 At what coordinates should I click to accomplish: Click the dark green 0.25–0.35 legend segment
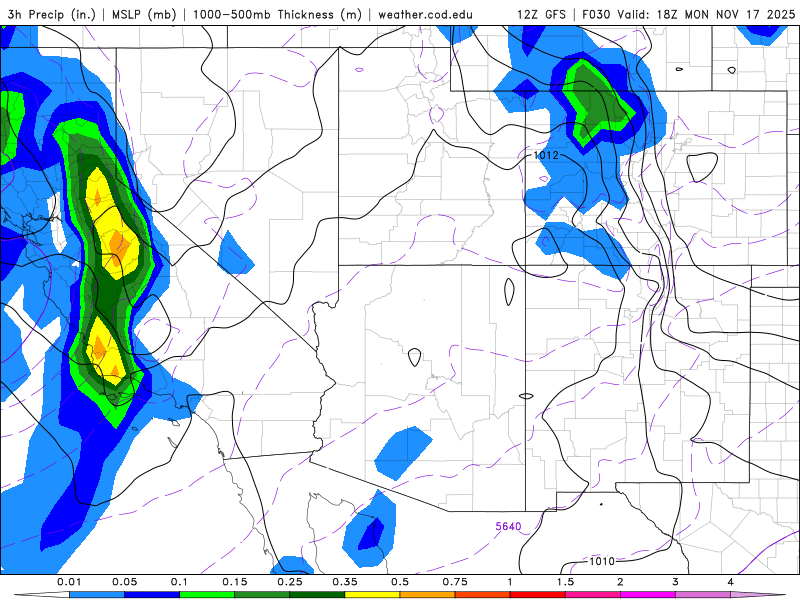pyautogui.click(x=317, y=595)
